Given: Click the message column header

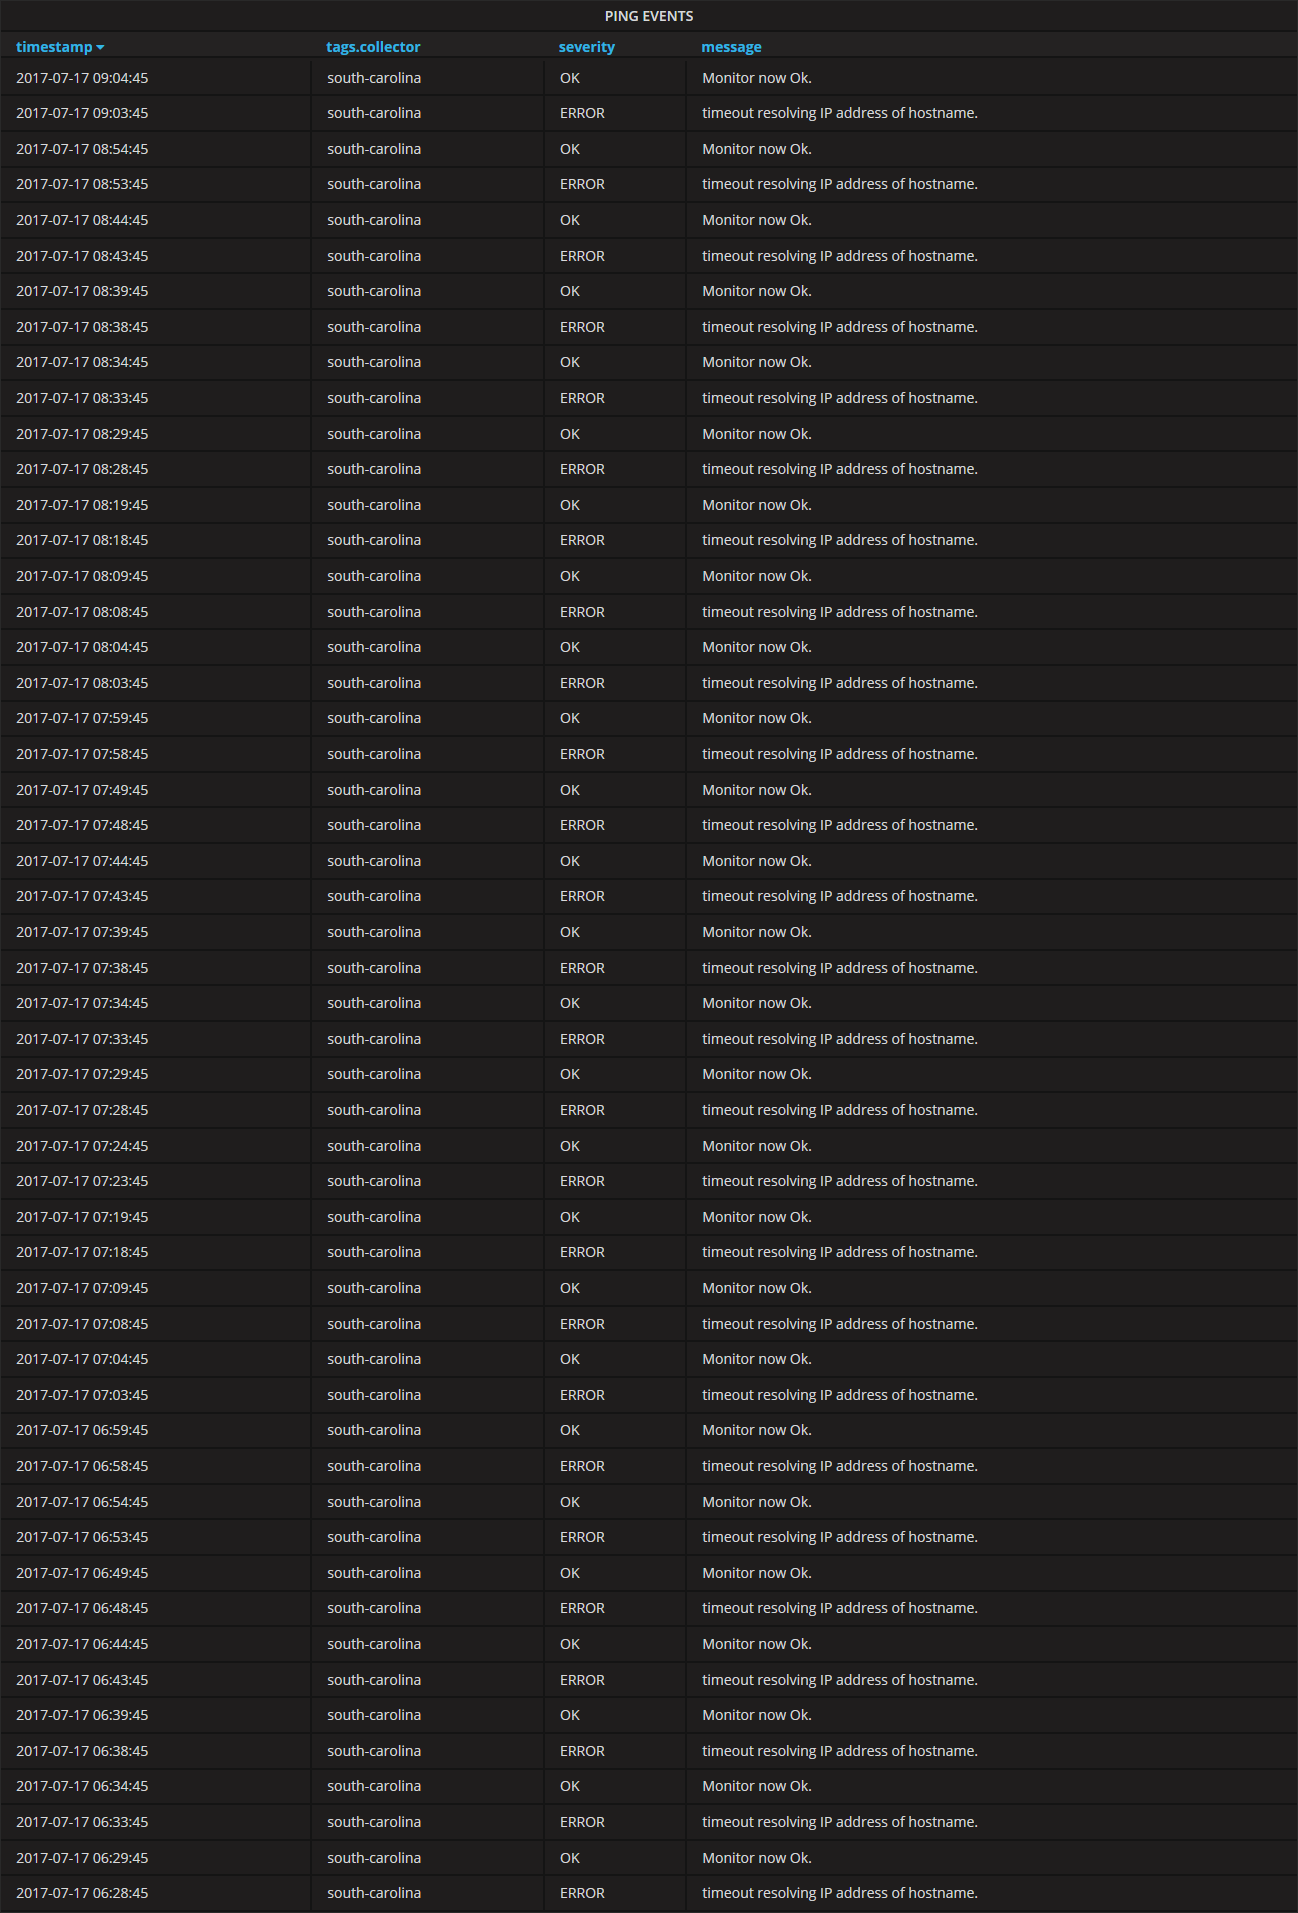Looking at the screenshot, I should click(731, 47).
